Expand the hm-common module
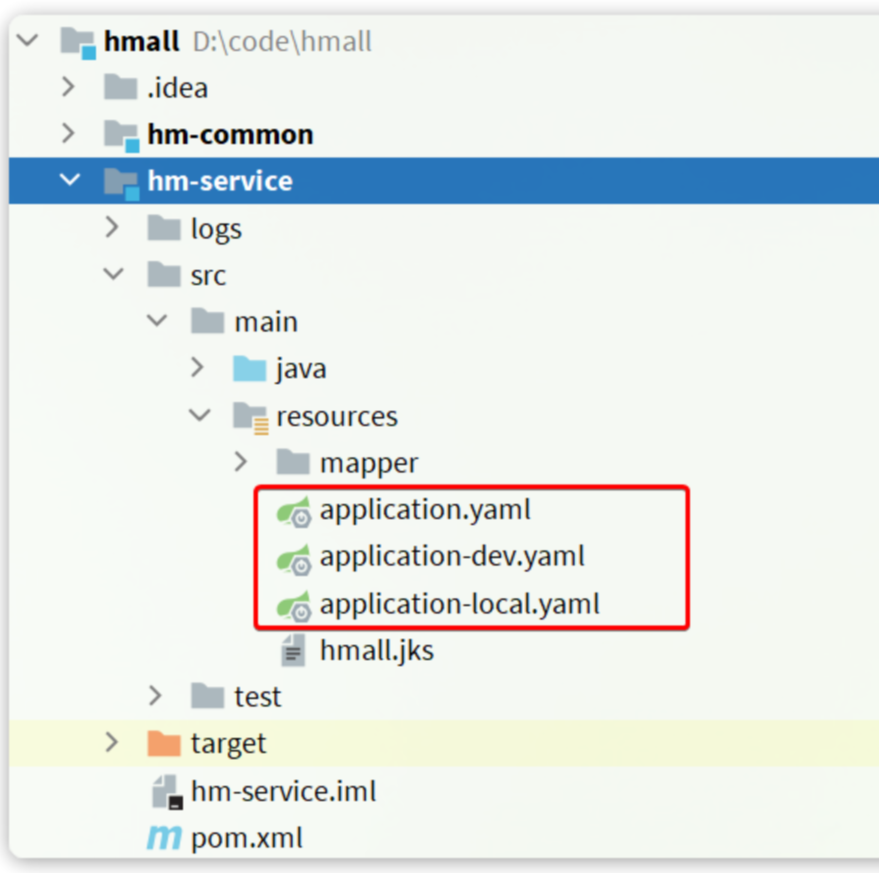879x873 pixels. [x=68, y=133]
